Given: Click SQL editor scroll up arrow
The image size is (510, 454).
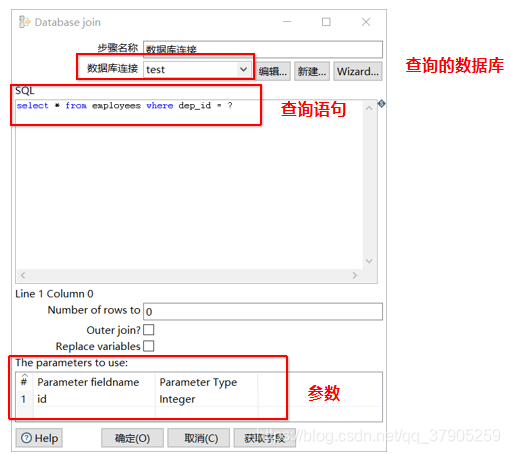Looking at the screenshot, I should pos(369,108).
